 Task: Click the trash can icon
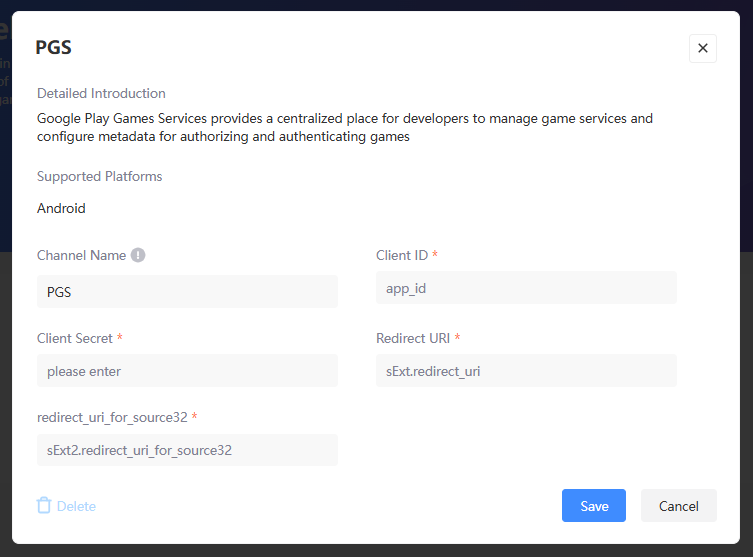click(44, 506)
